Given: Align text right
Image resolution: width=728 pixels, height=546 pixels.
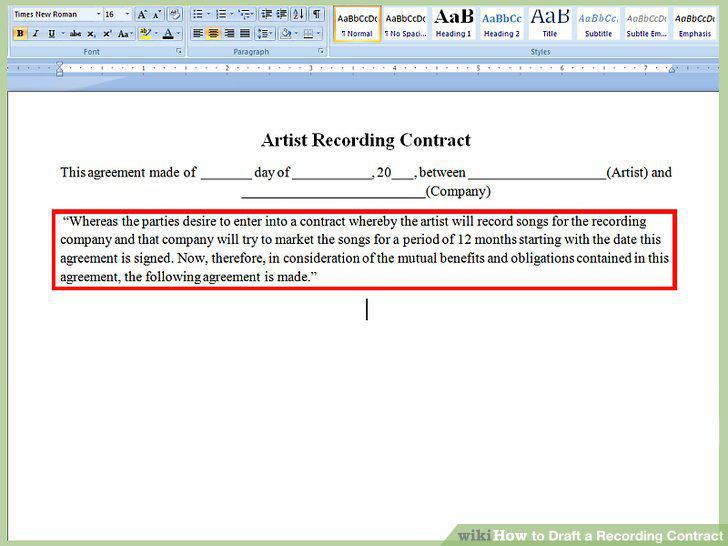Looking at the screenshot, I should (x=229, y=33).
